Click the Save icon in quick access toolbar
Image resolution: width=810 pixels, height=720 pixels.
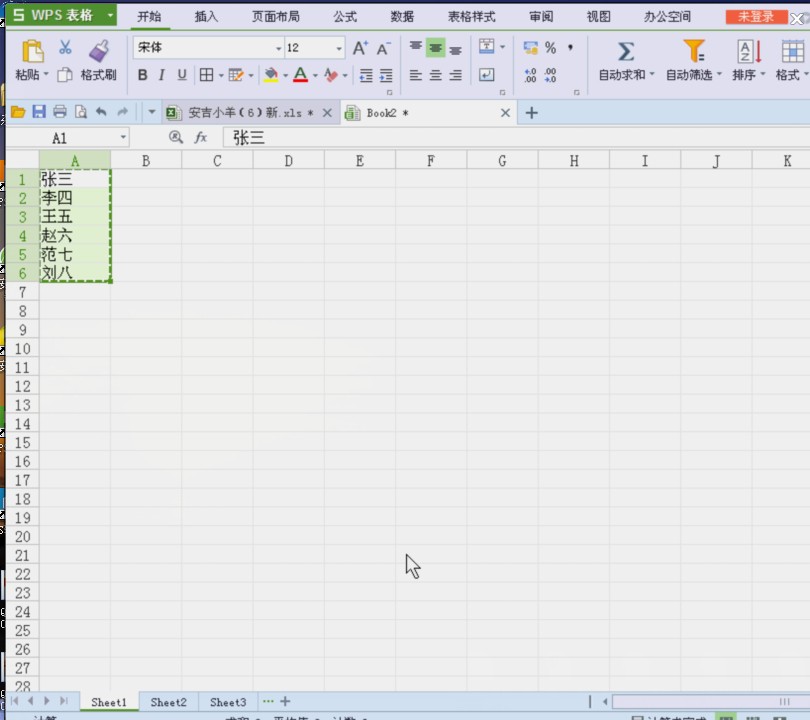pyautogui.click(x=39, y=113)
